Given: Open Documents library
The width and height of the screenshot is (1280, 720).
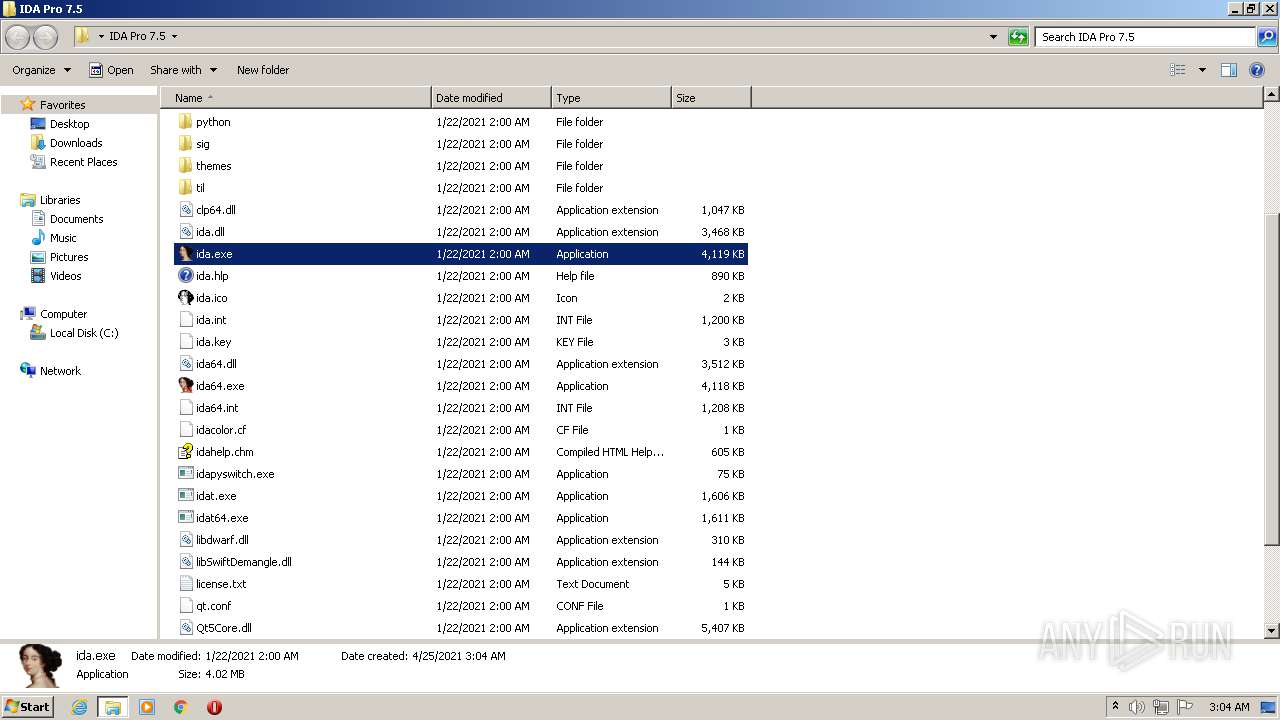Looking at the screenshot, I should tap(76, 219).
